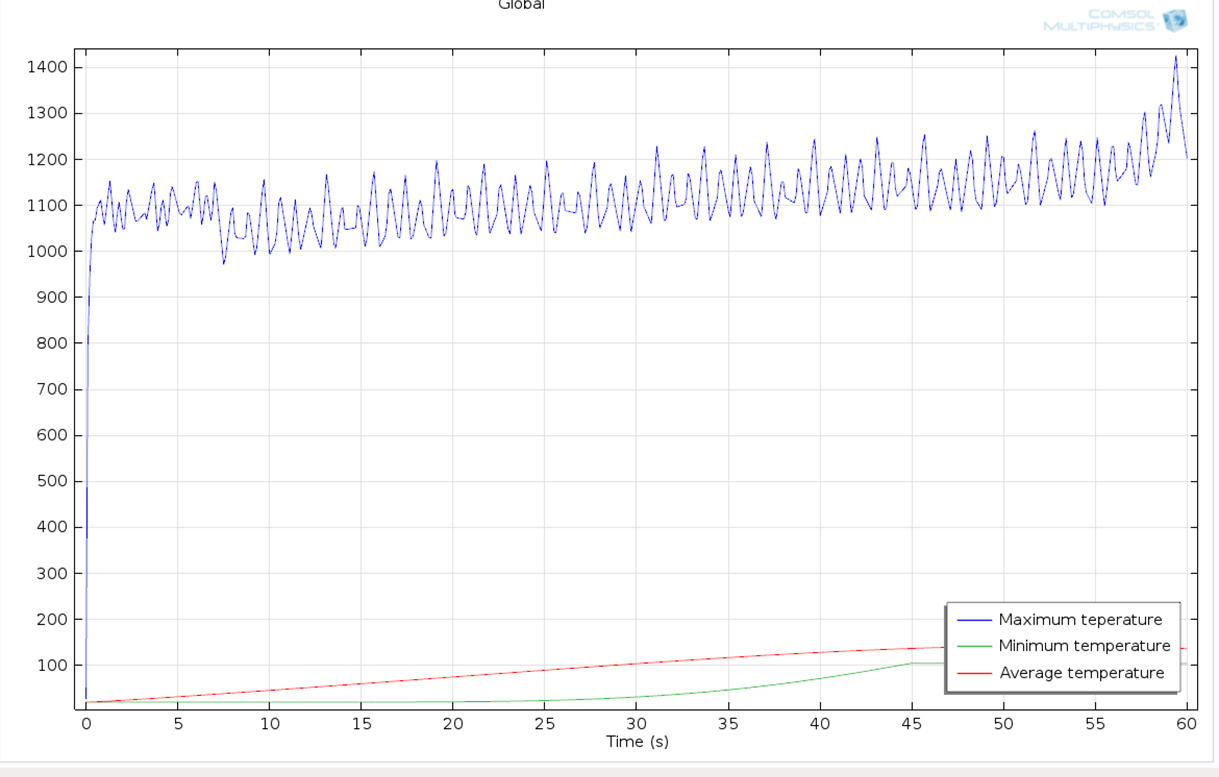The image size is (1219, 777).
Task: Click the highest peak of the blue curve
Action: pyautogui.click(x=1176, y=56)
